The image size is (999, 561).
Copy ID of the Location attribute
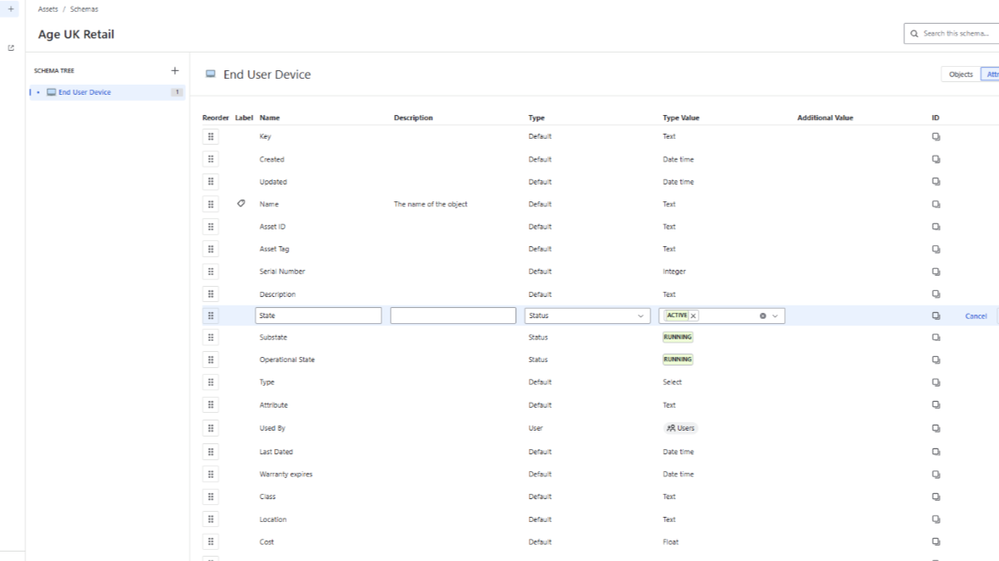936,519
